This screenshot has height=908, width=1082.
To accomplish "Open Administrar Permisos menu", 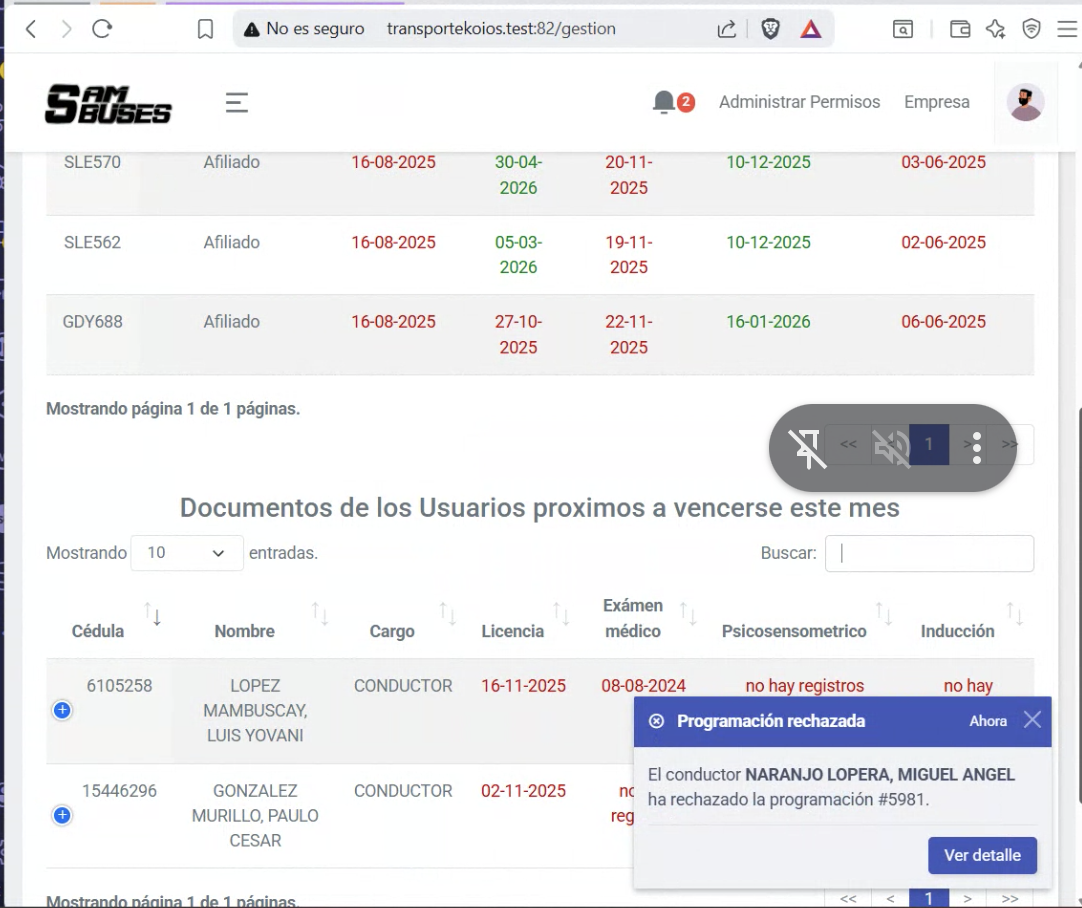I will 799,102.
